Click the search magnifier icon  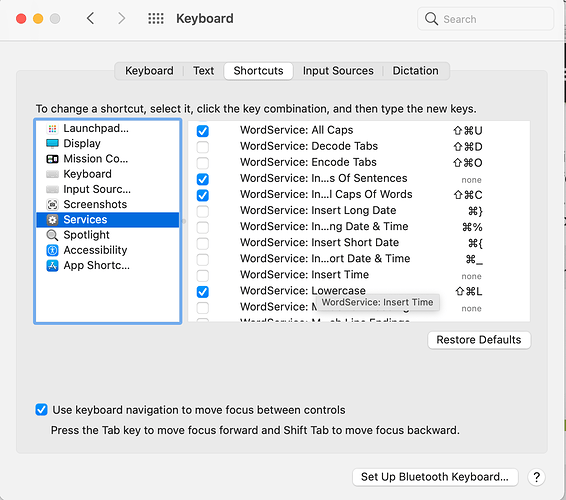(431, 18)
